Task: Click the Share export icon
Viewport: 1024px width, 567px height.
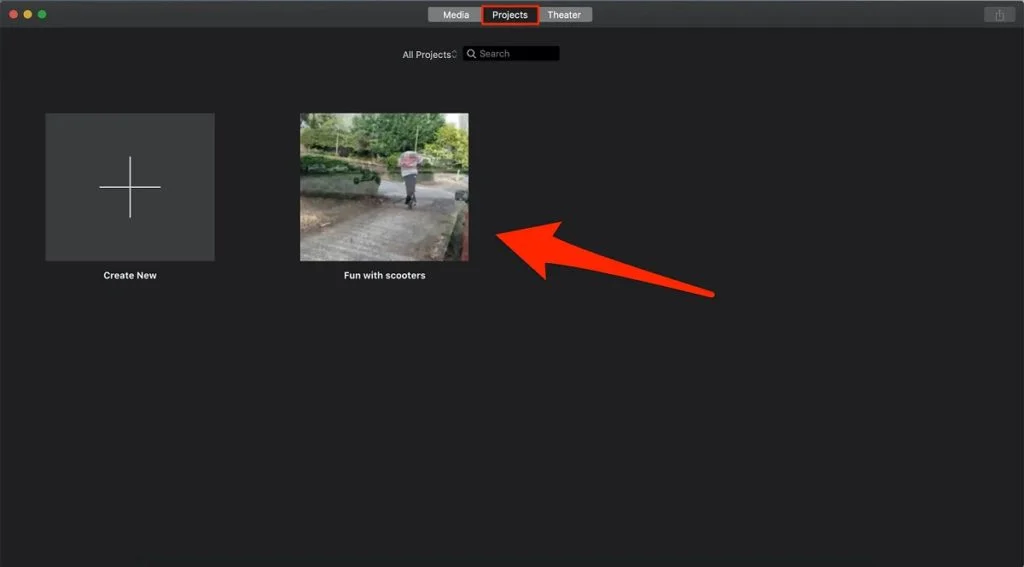Action: [x=998, y=15]
